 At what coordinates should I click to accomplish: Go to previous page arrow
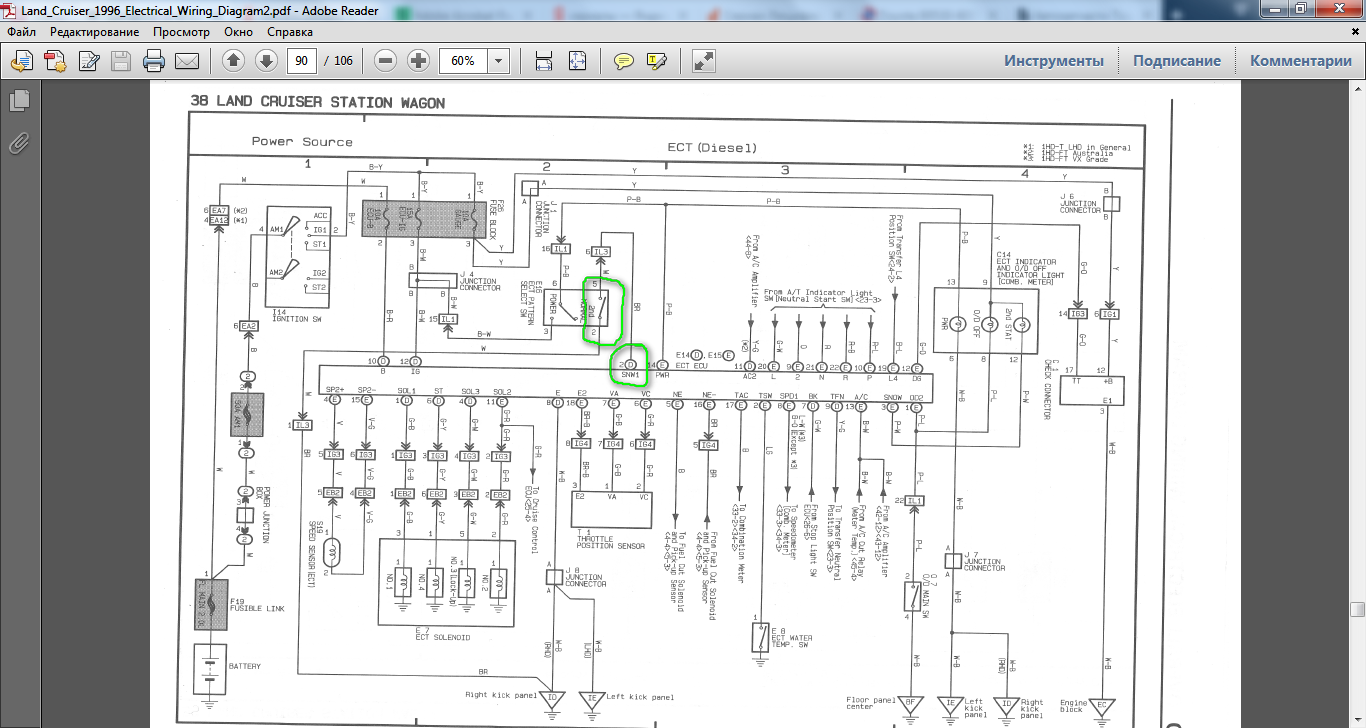233,61
